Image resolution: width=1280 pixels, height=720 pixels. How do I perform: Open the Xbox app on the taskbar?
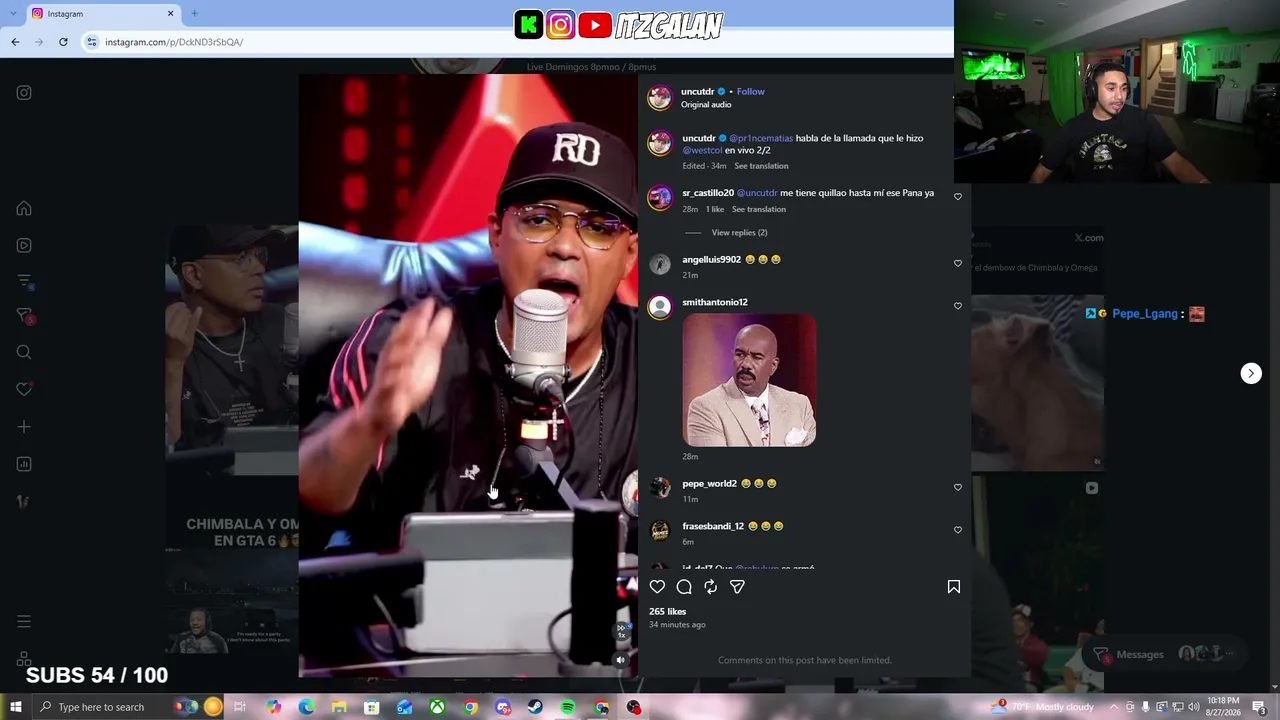pos(437,707)
